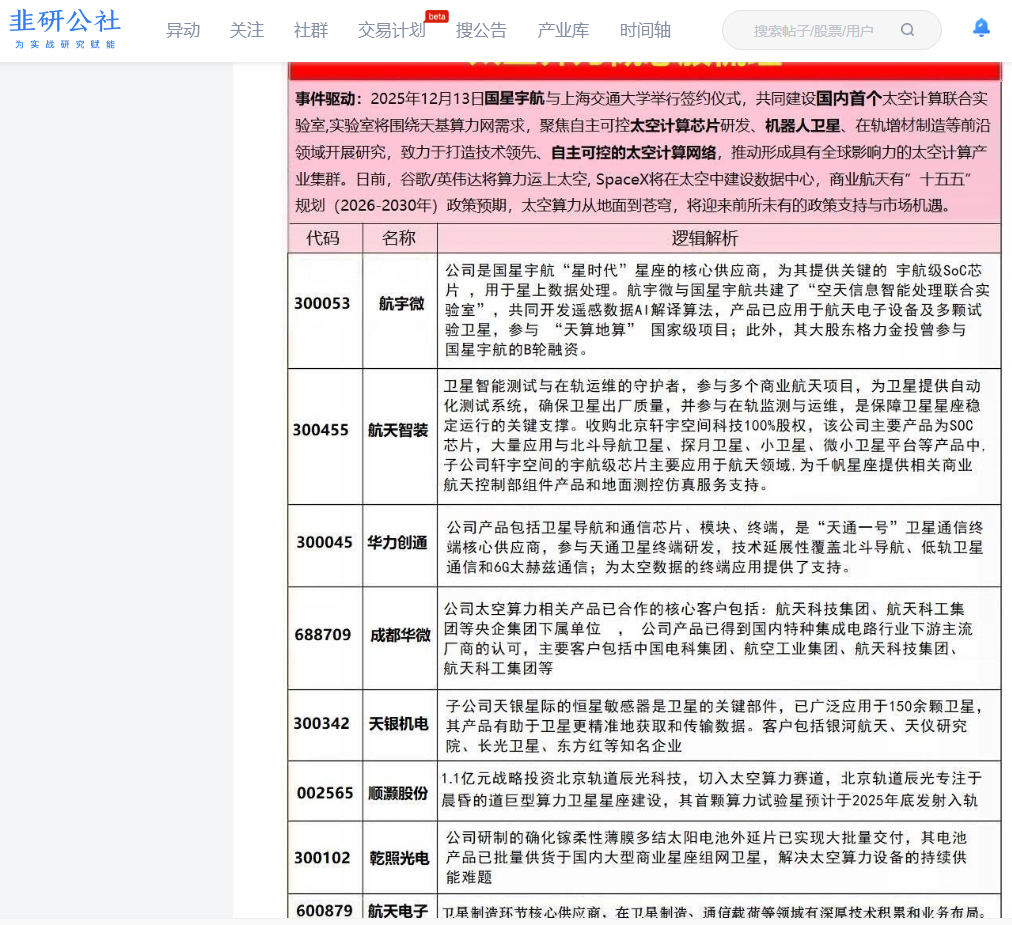
Task: Click the 航宇微 logic description text
Action: 716,310
